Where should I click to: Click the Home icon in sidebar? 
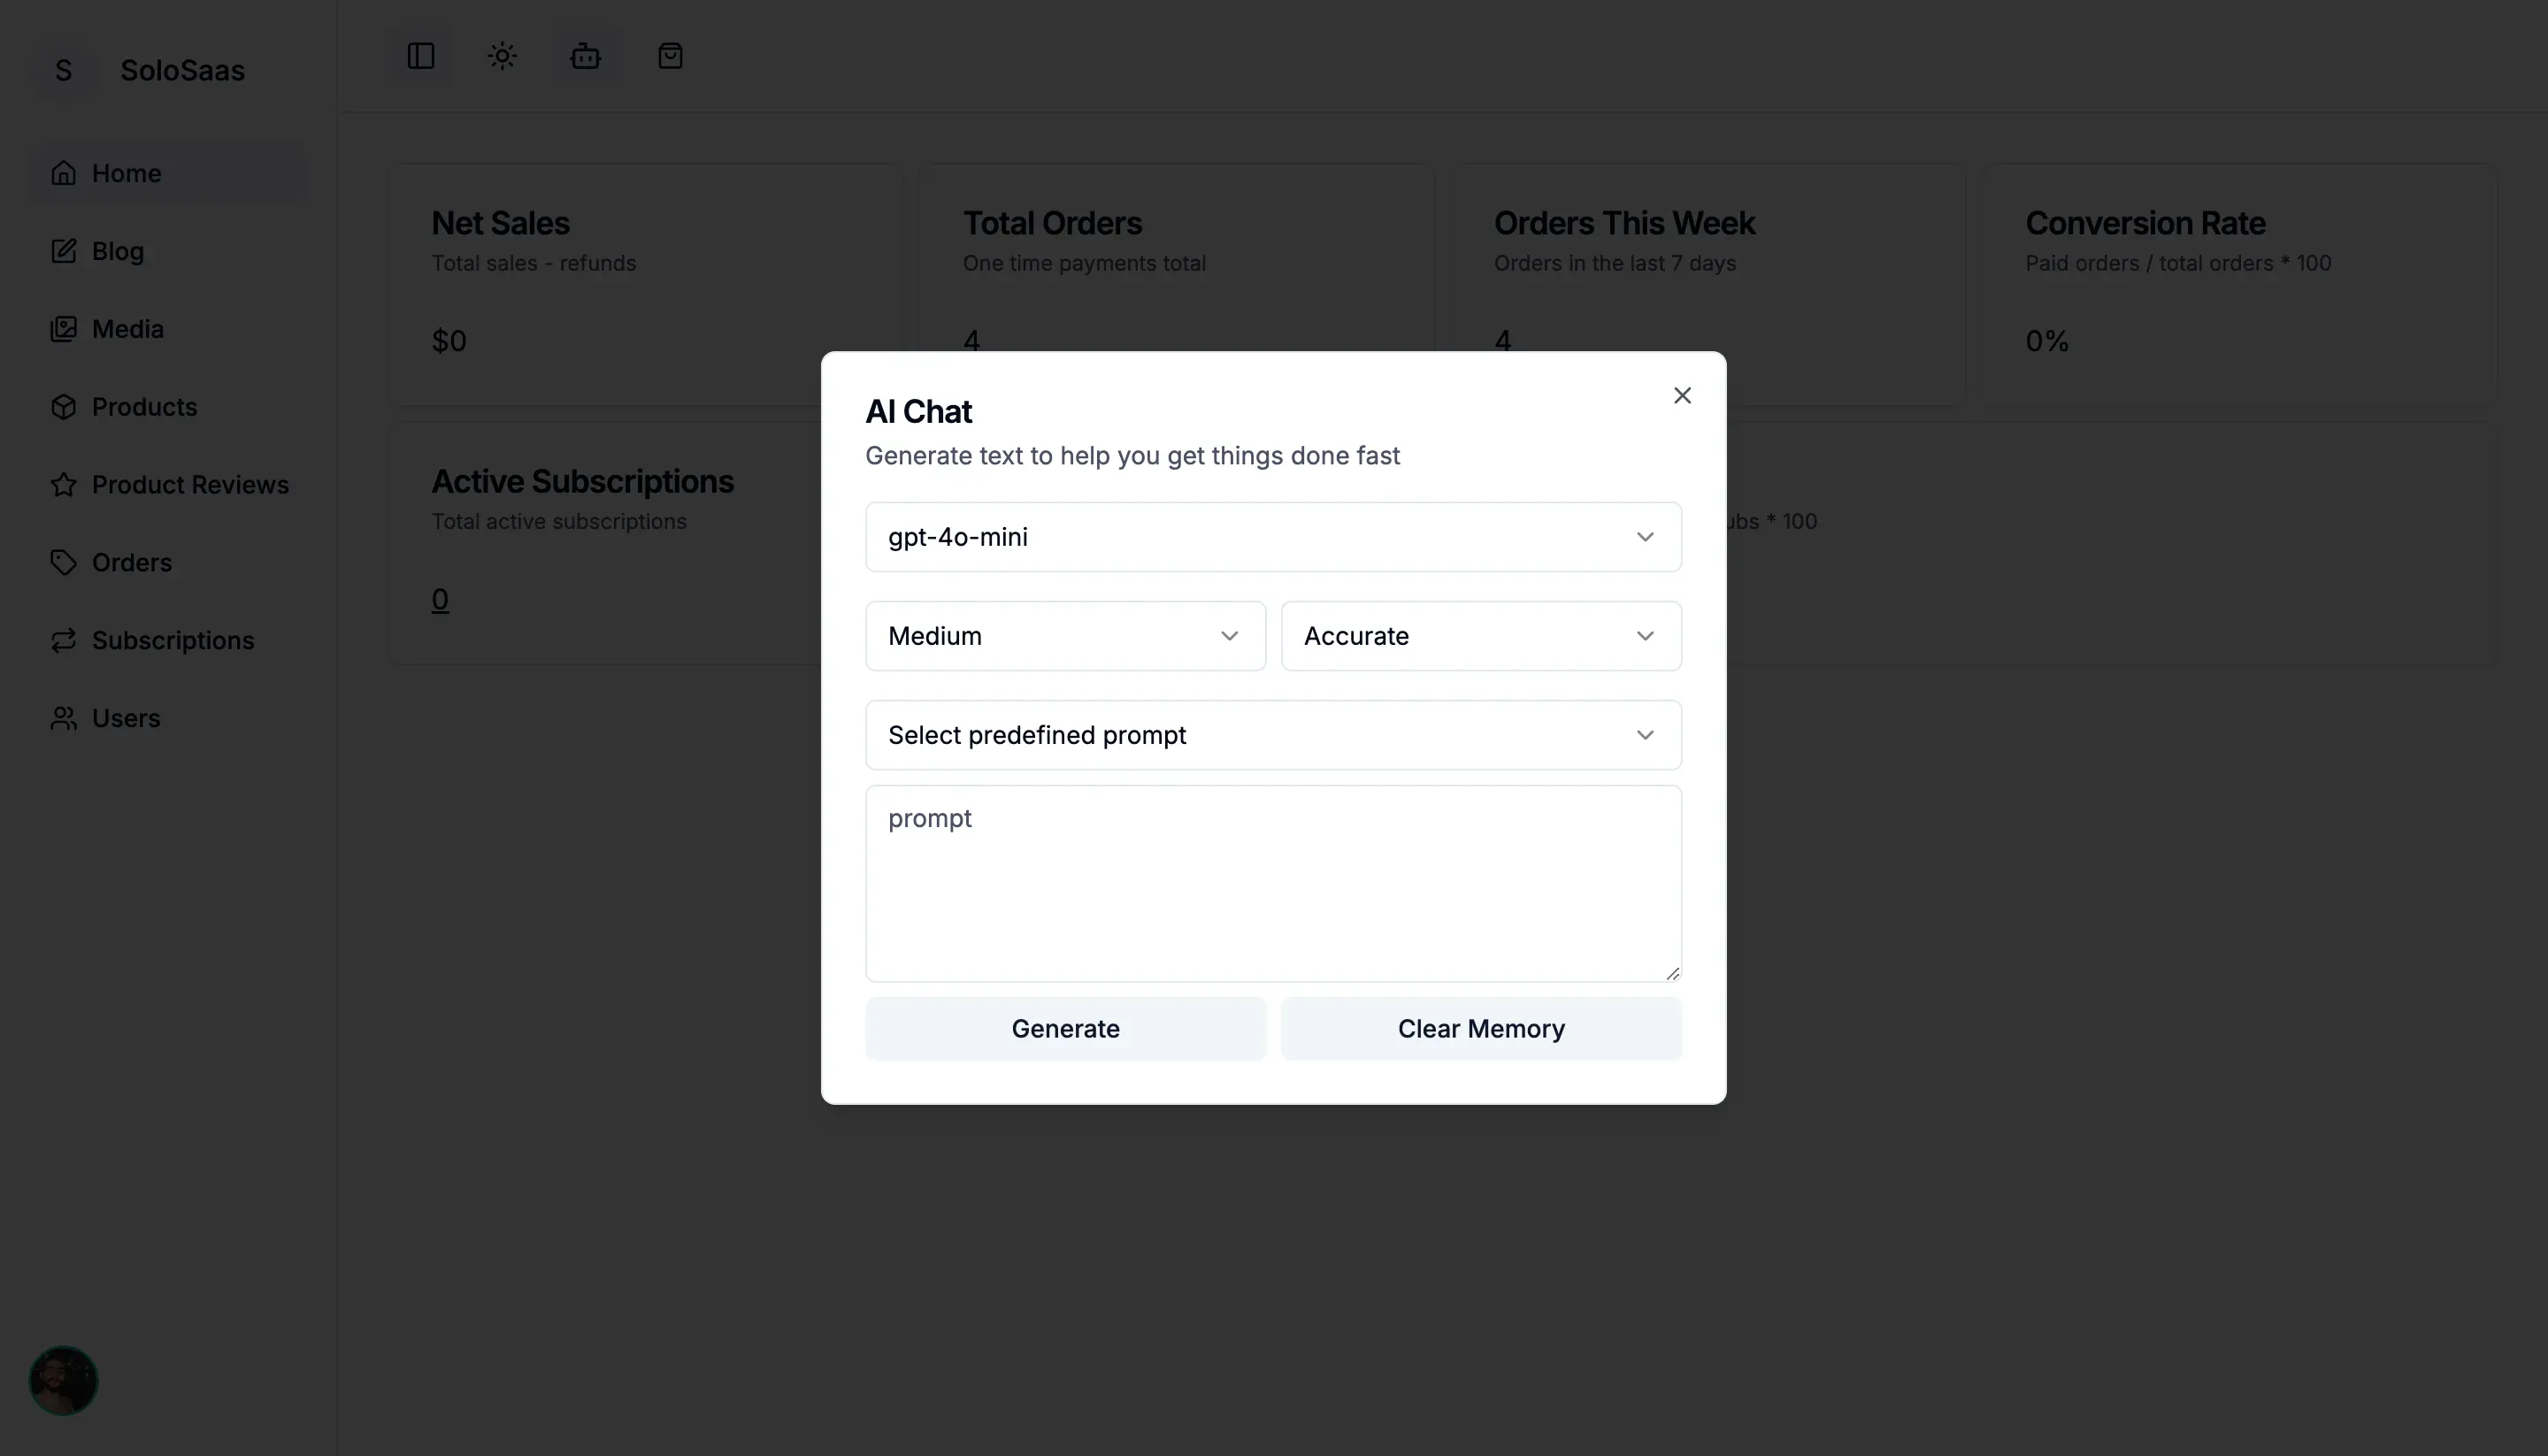click(x=64, y=173)
